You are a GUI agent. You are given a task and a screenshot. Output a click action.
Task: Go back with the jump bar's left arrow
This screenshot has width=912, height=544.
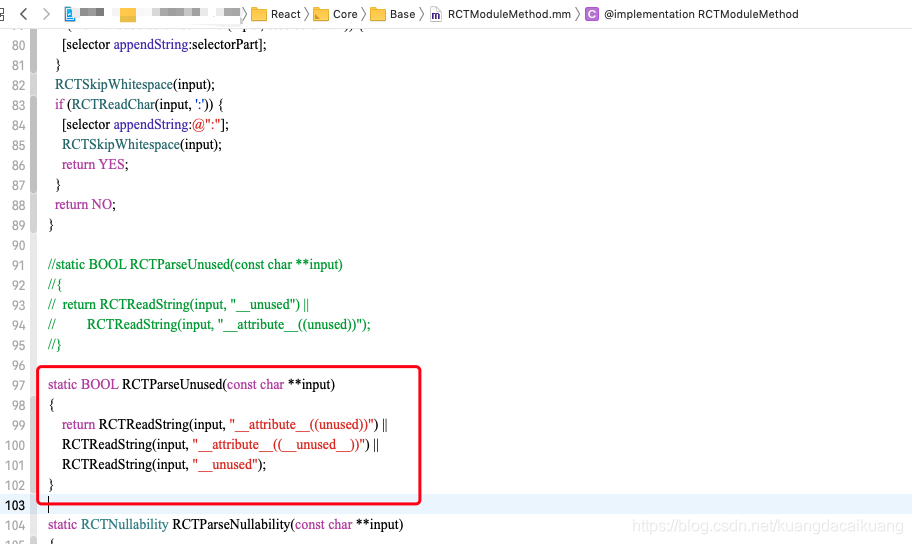[23, 13]
